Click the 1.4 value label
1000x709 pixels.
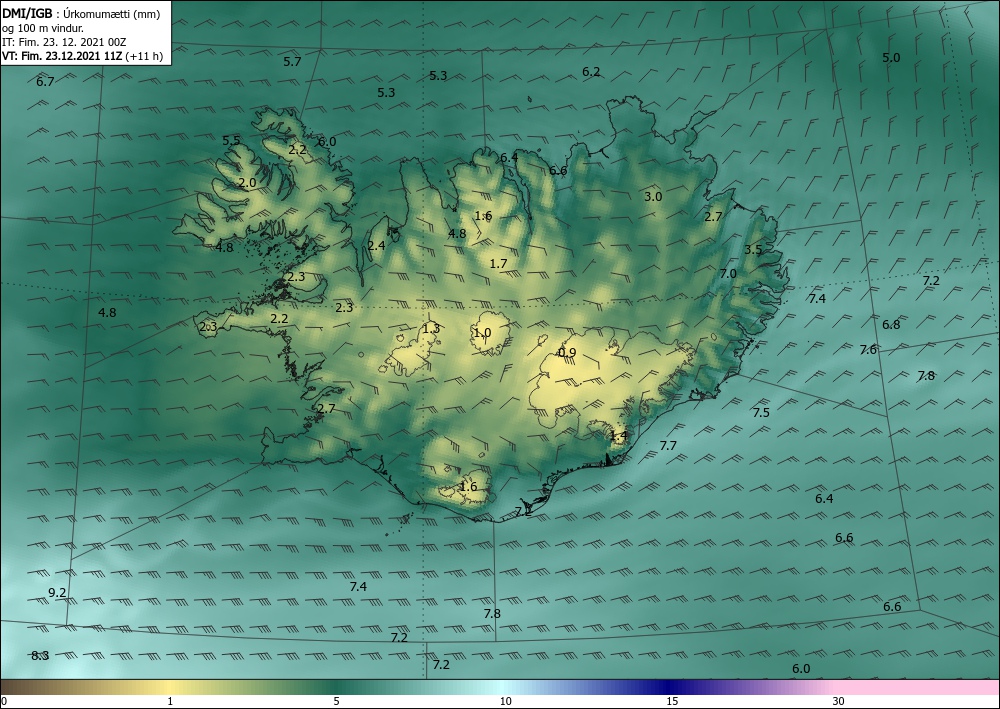619,435
